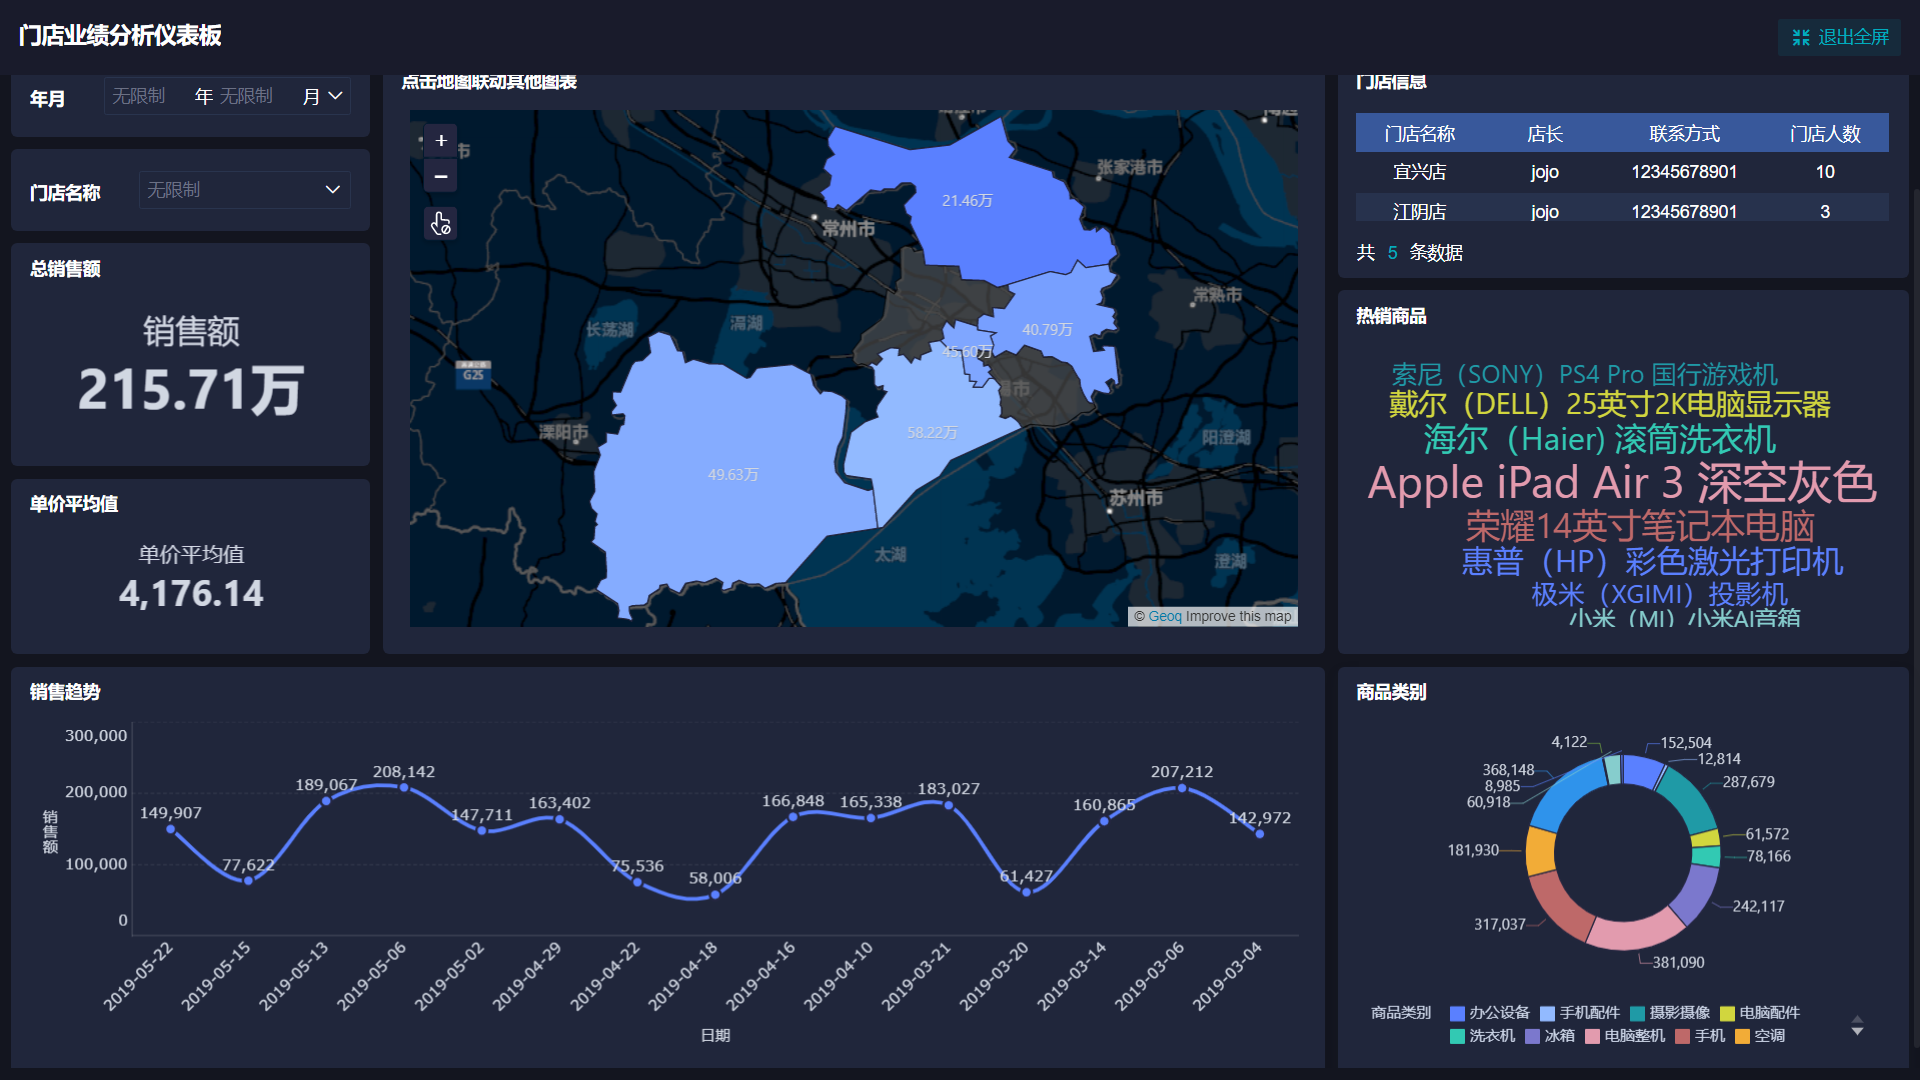Click trend point labeled 61,427

click(1026, 892)
